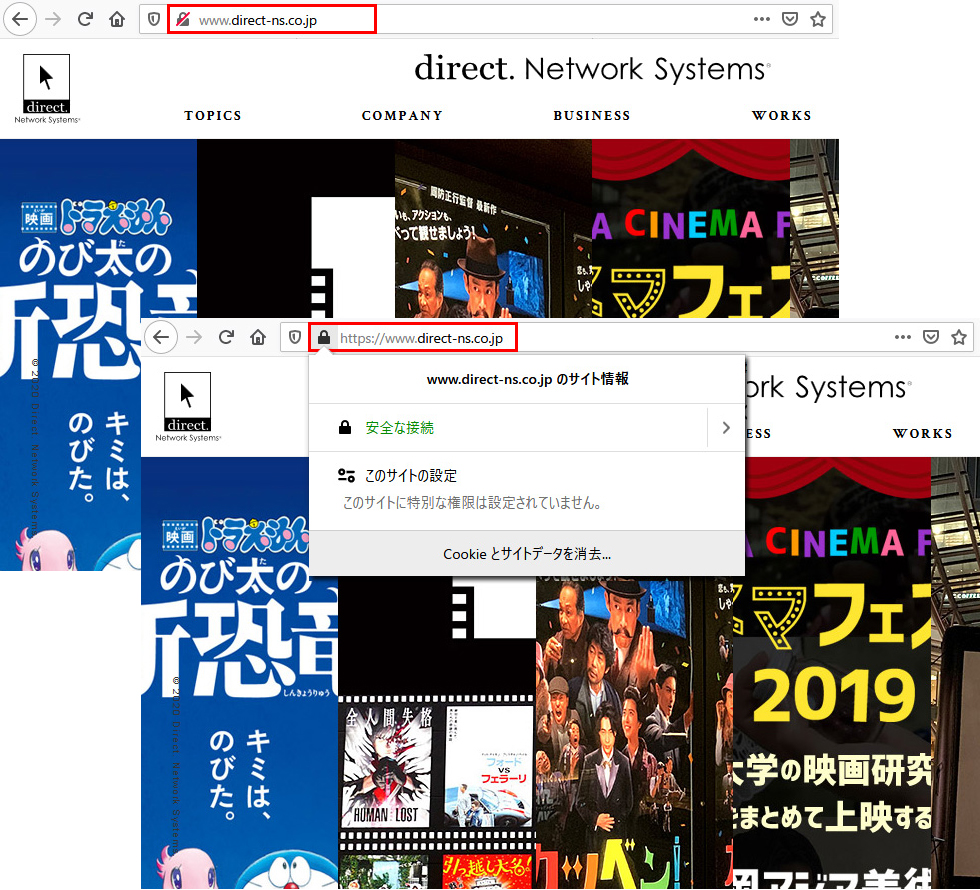Viewport: 980px width, 890px height.
Task: Open the TOPICS menu item
Action: click(x=212, y=116)
